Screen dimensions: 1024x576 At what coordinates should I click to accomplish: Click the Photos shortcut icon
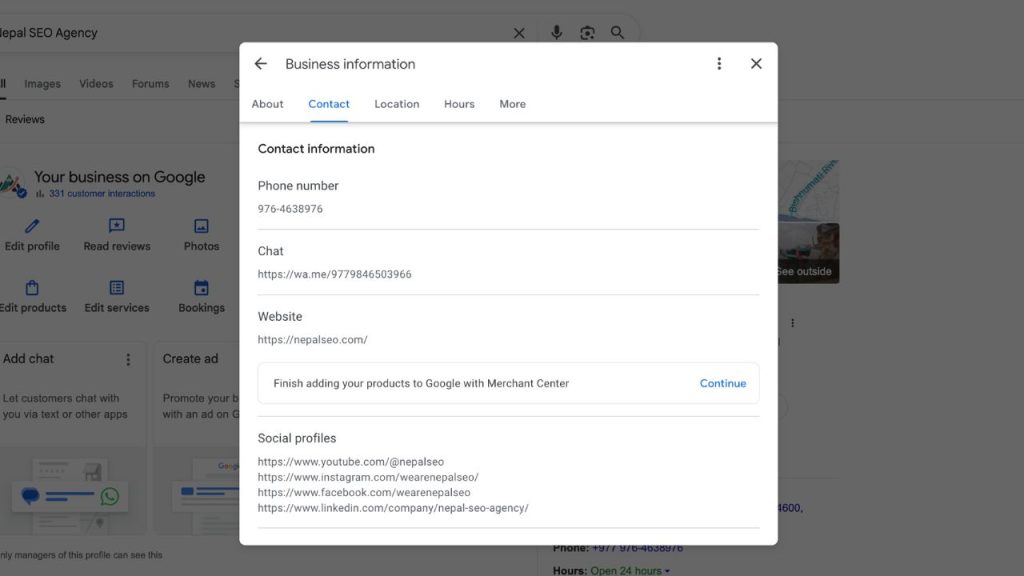pyautogui.click(x=200, y=227)
